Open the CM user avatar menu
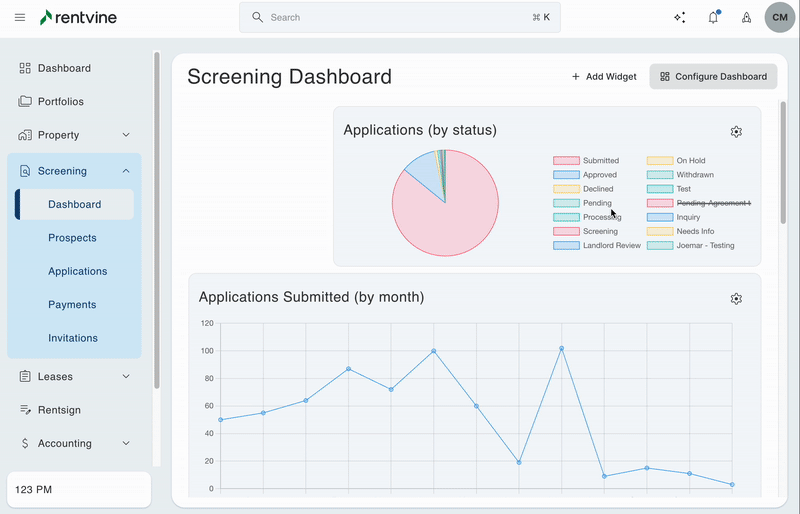800x514 pixels. pos(779,17)
